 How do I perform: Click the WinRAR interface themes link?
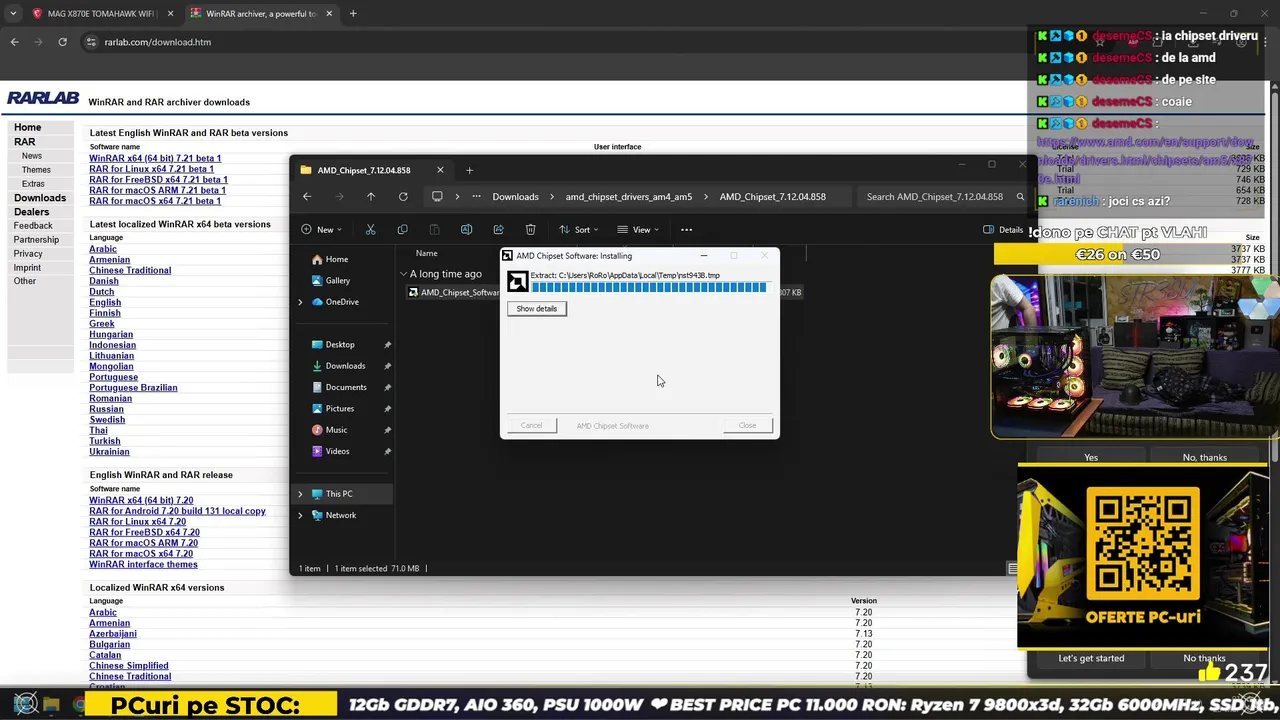(x=143, y=564)
